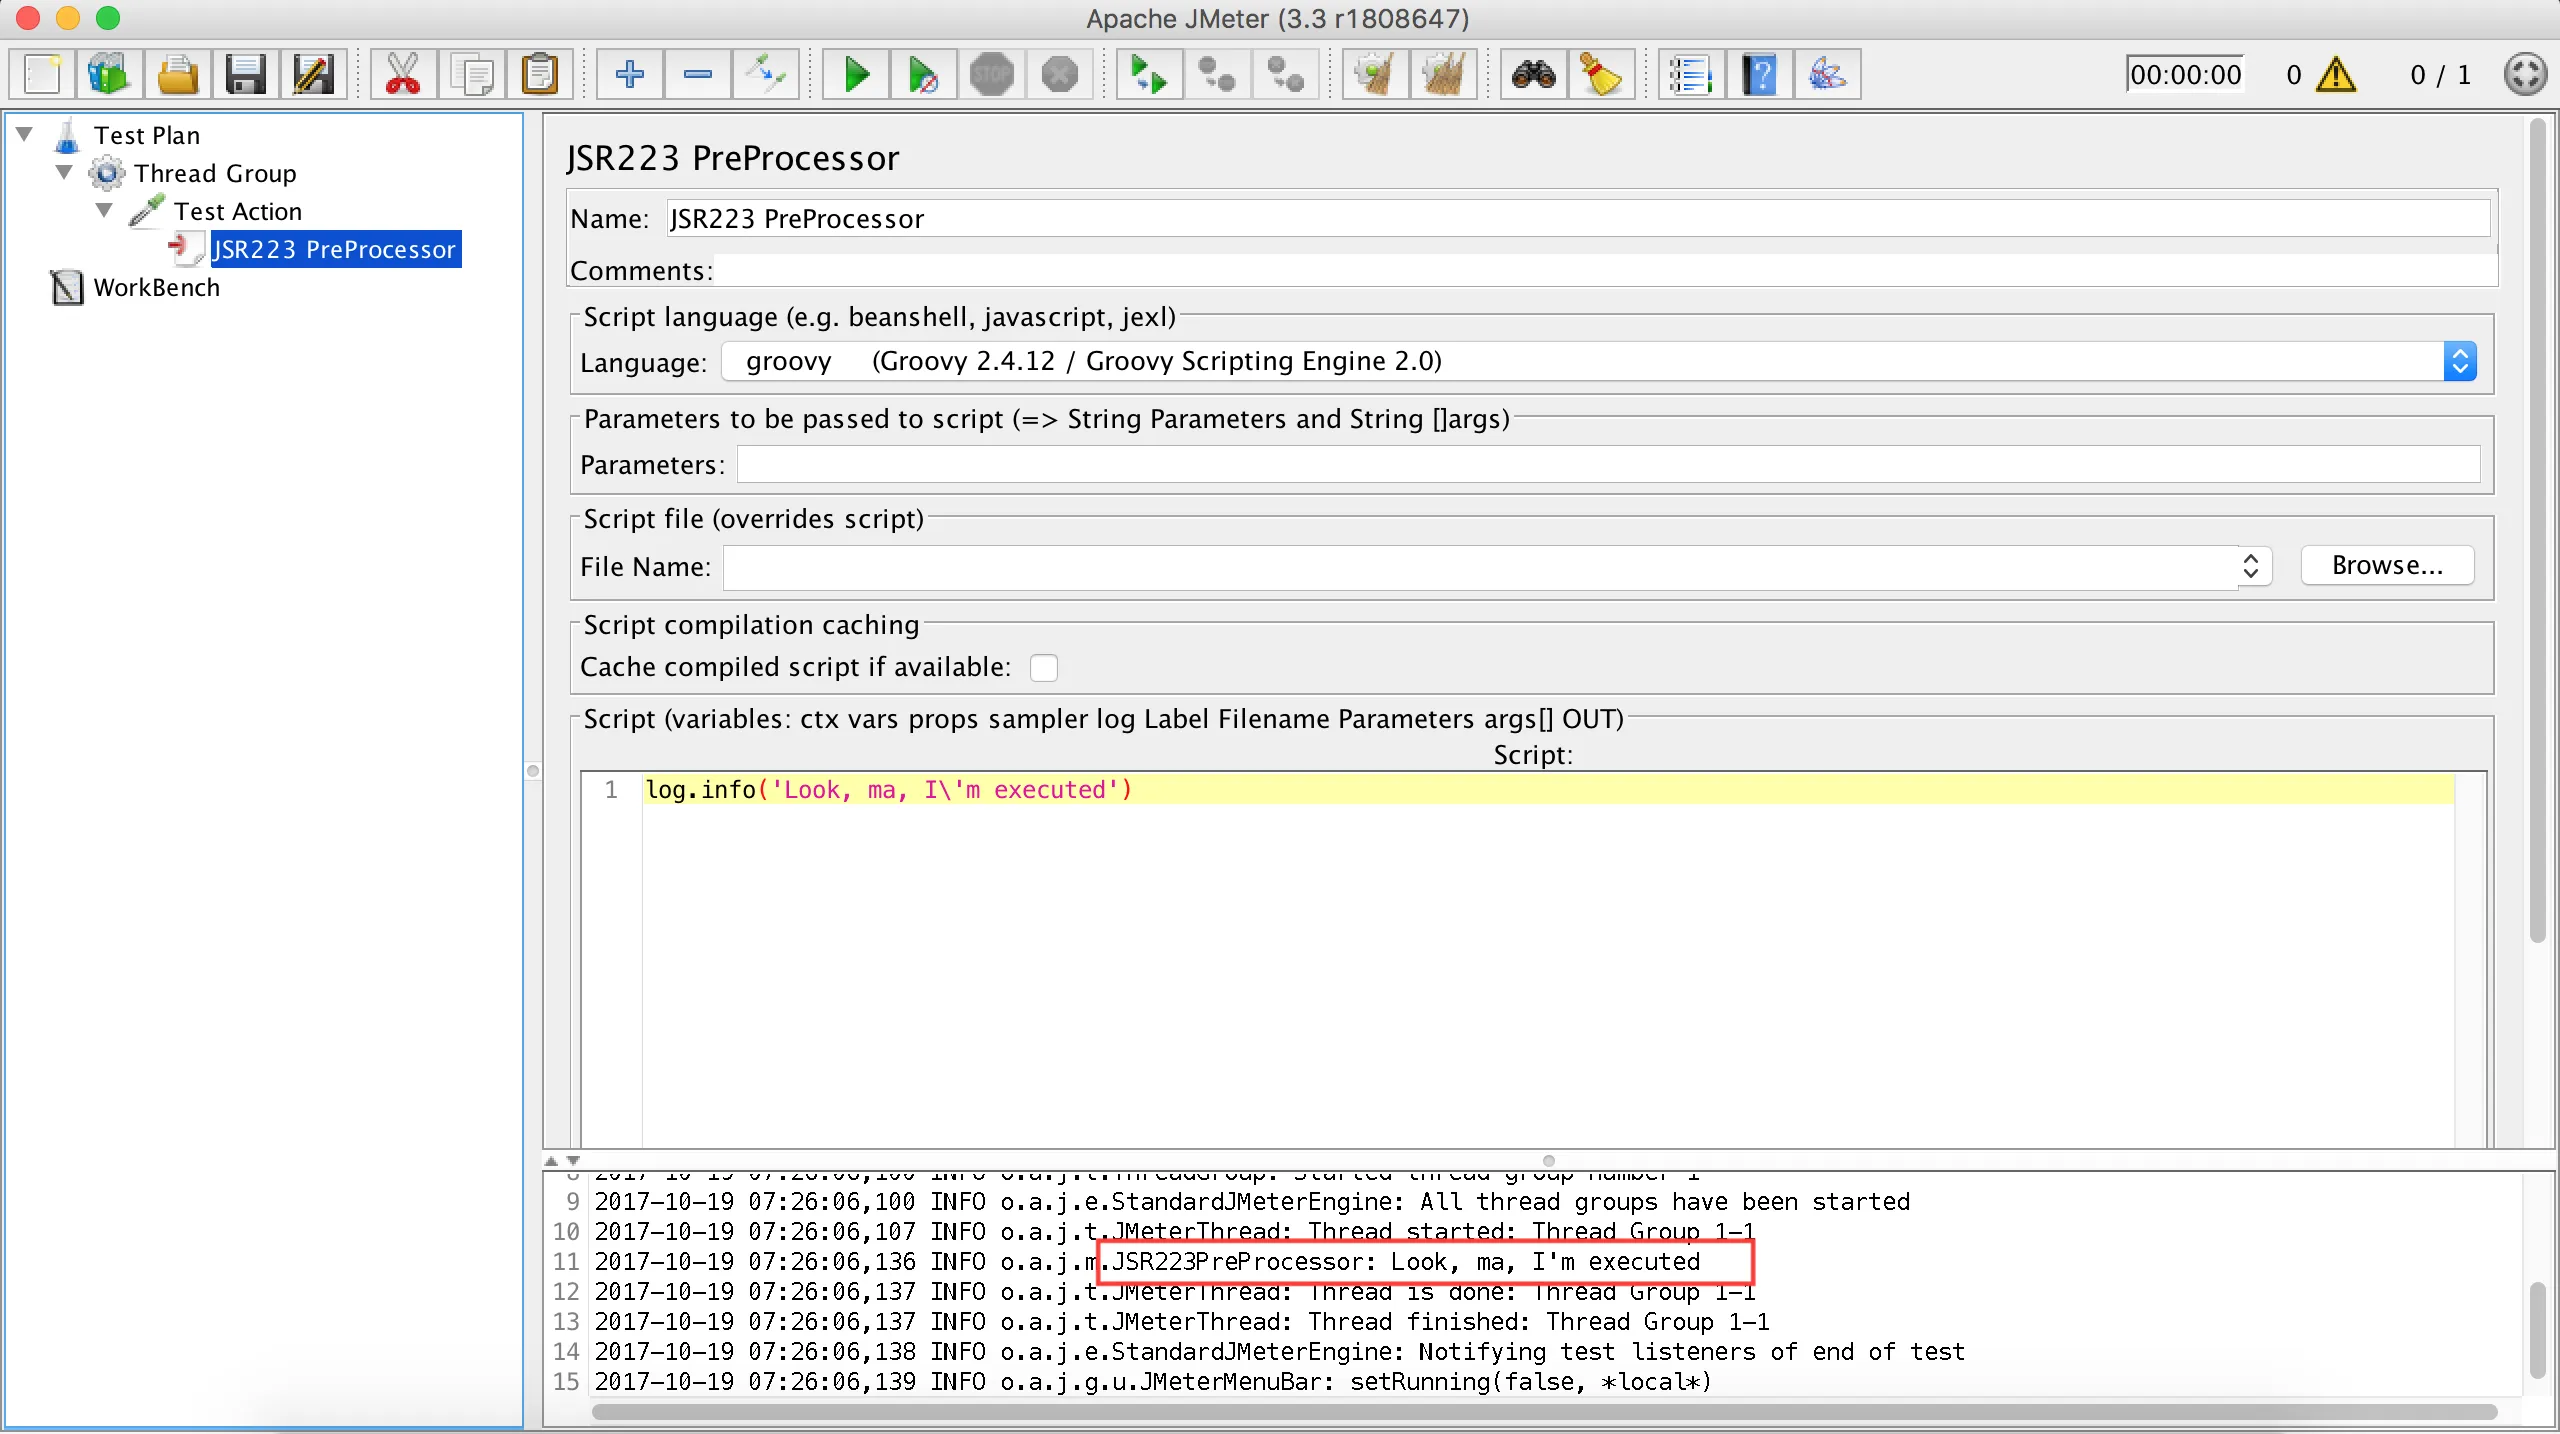Click the Cut scissors icon
Image resolution: width=2560 pixels, height=1434 pixels.
tap(402, 75)
